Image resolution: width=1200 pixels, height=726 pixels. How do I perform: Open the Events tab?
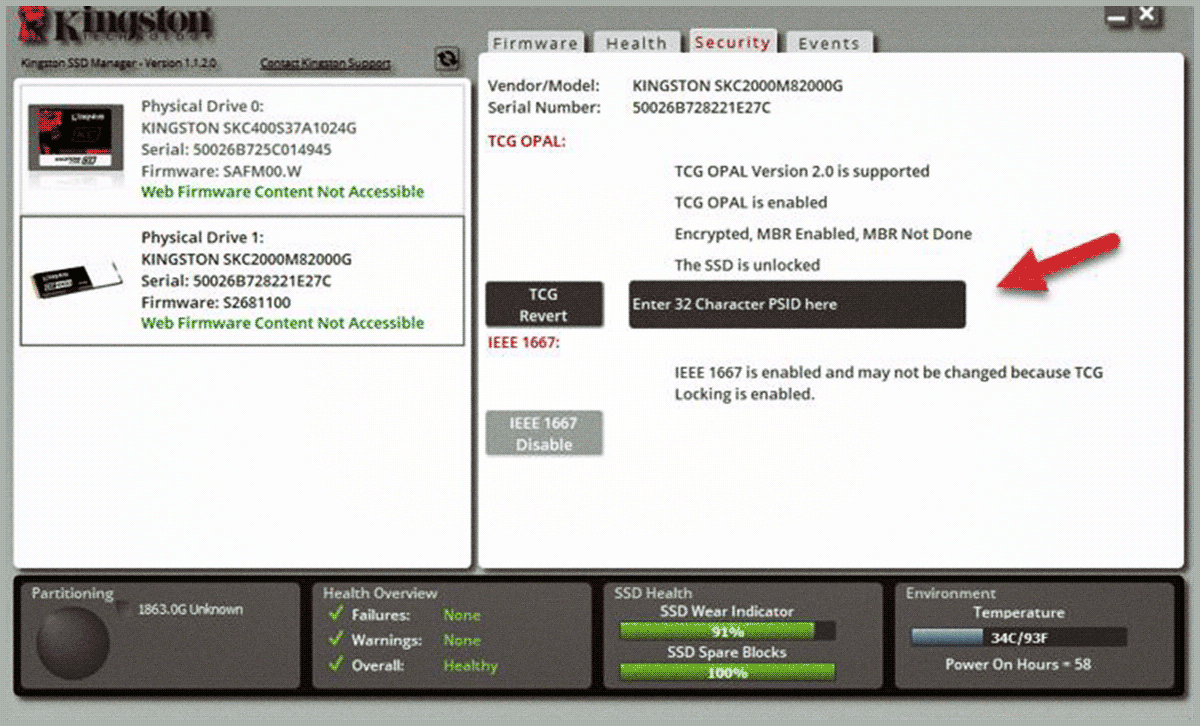click(828, 43)
